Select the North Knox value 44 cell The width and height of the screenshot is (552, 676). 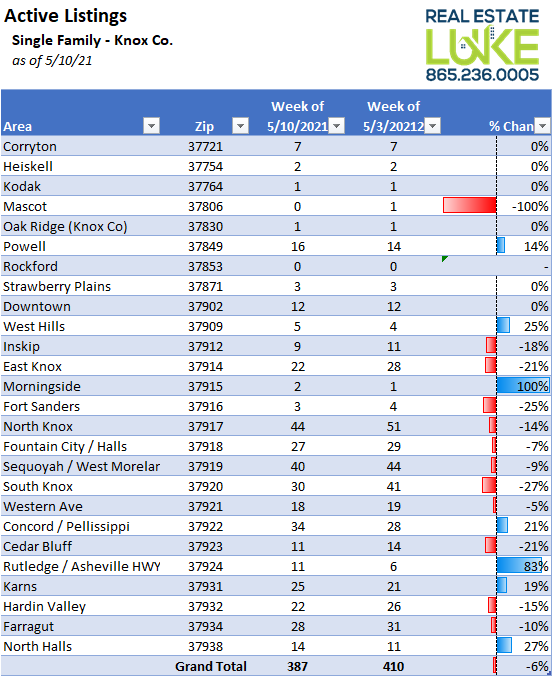tap(298, 426)
